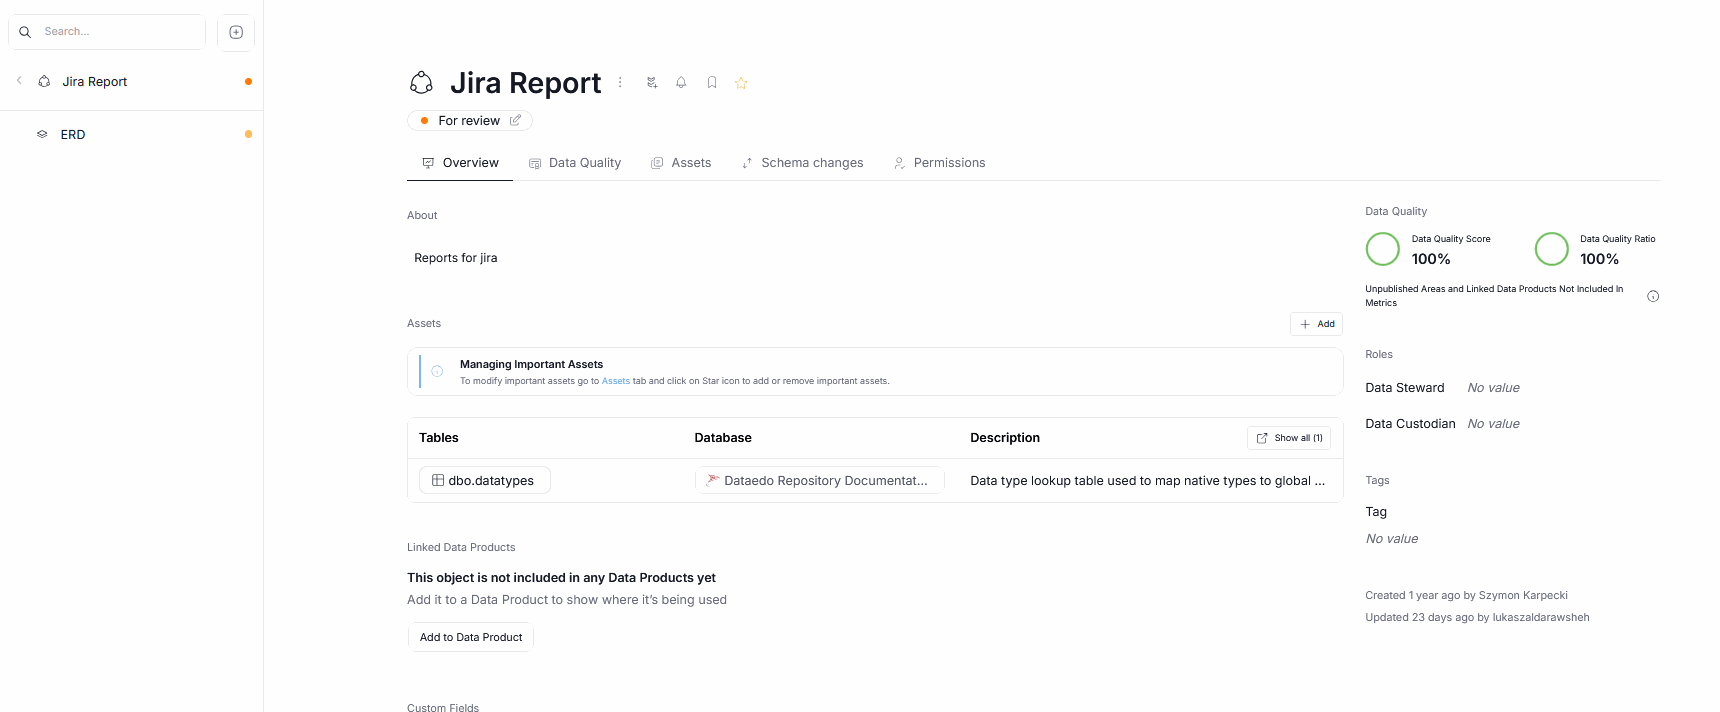1720x712 pixels.
Task: Click the add-to-list icon next to the bell
Action: tap(652, 83)
